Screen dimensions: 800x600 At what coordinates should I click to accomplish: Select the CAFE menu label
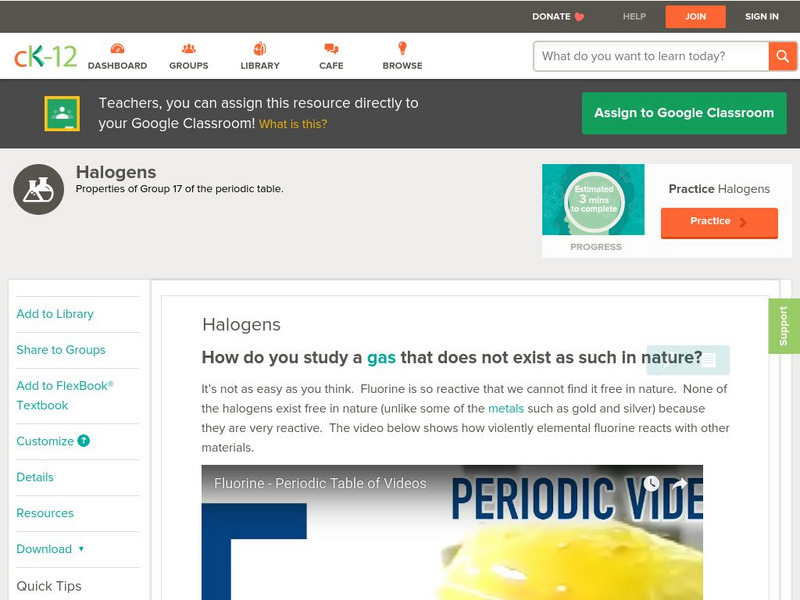coord(331,66)
